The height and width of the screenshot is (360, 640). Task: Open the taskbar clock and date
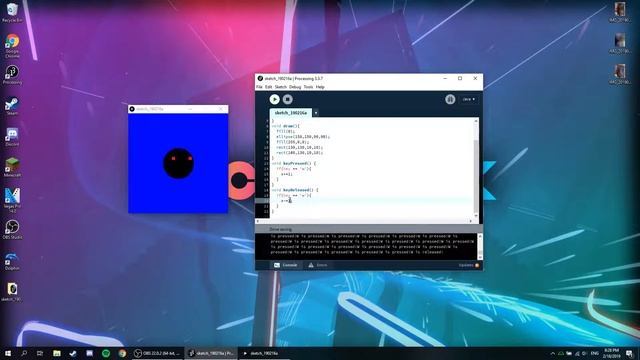(x=611, y=353)
